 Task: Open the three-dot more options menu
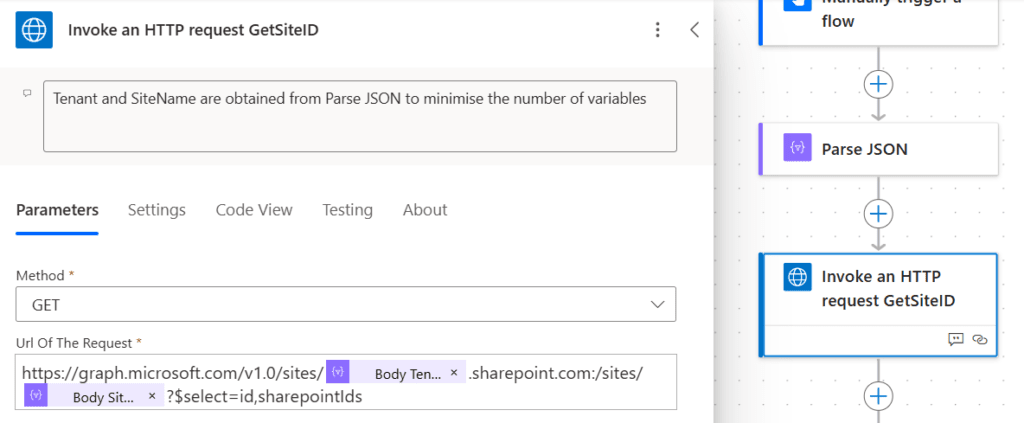coord(657,30)
